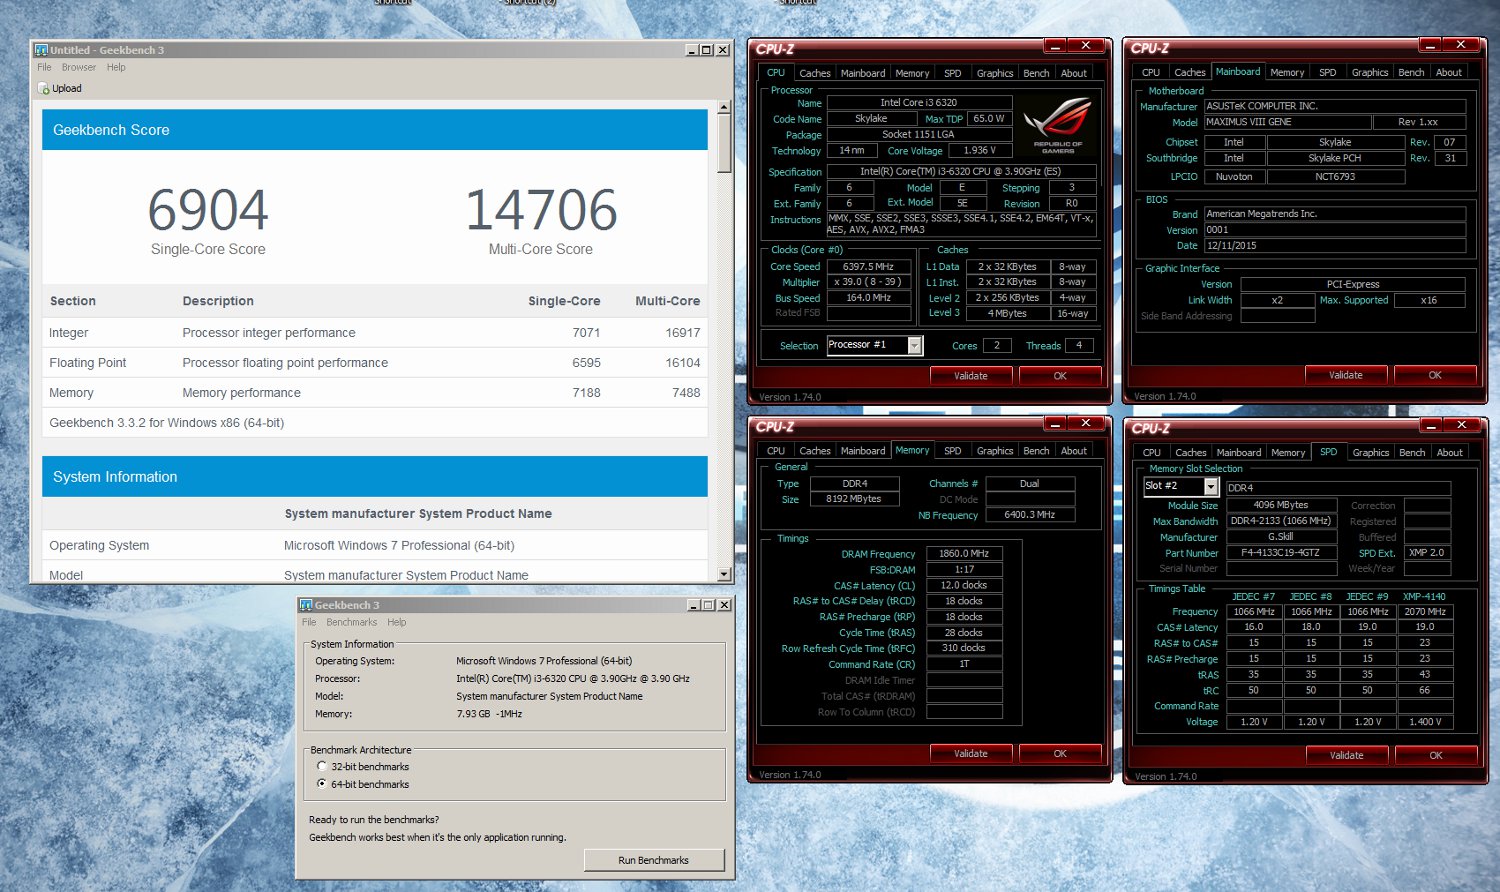Click the Geekbench Score header banner
Viewport: 1500px width, 892px height.
coord(375,130)
